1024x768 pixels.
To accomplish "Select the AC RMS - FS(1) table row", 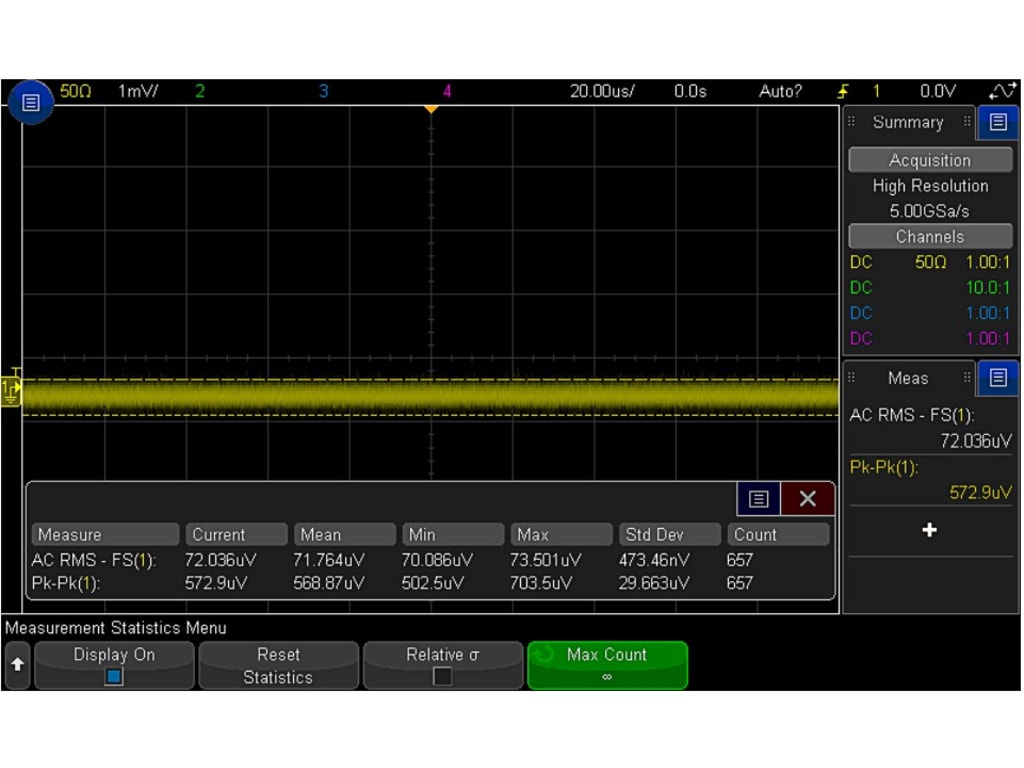I will 430,560.
